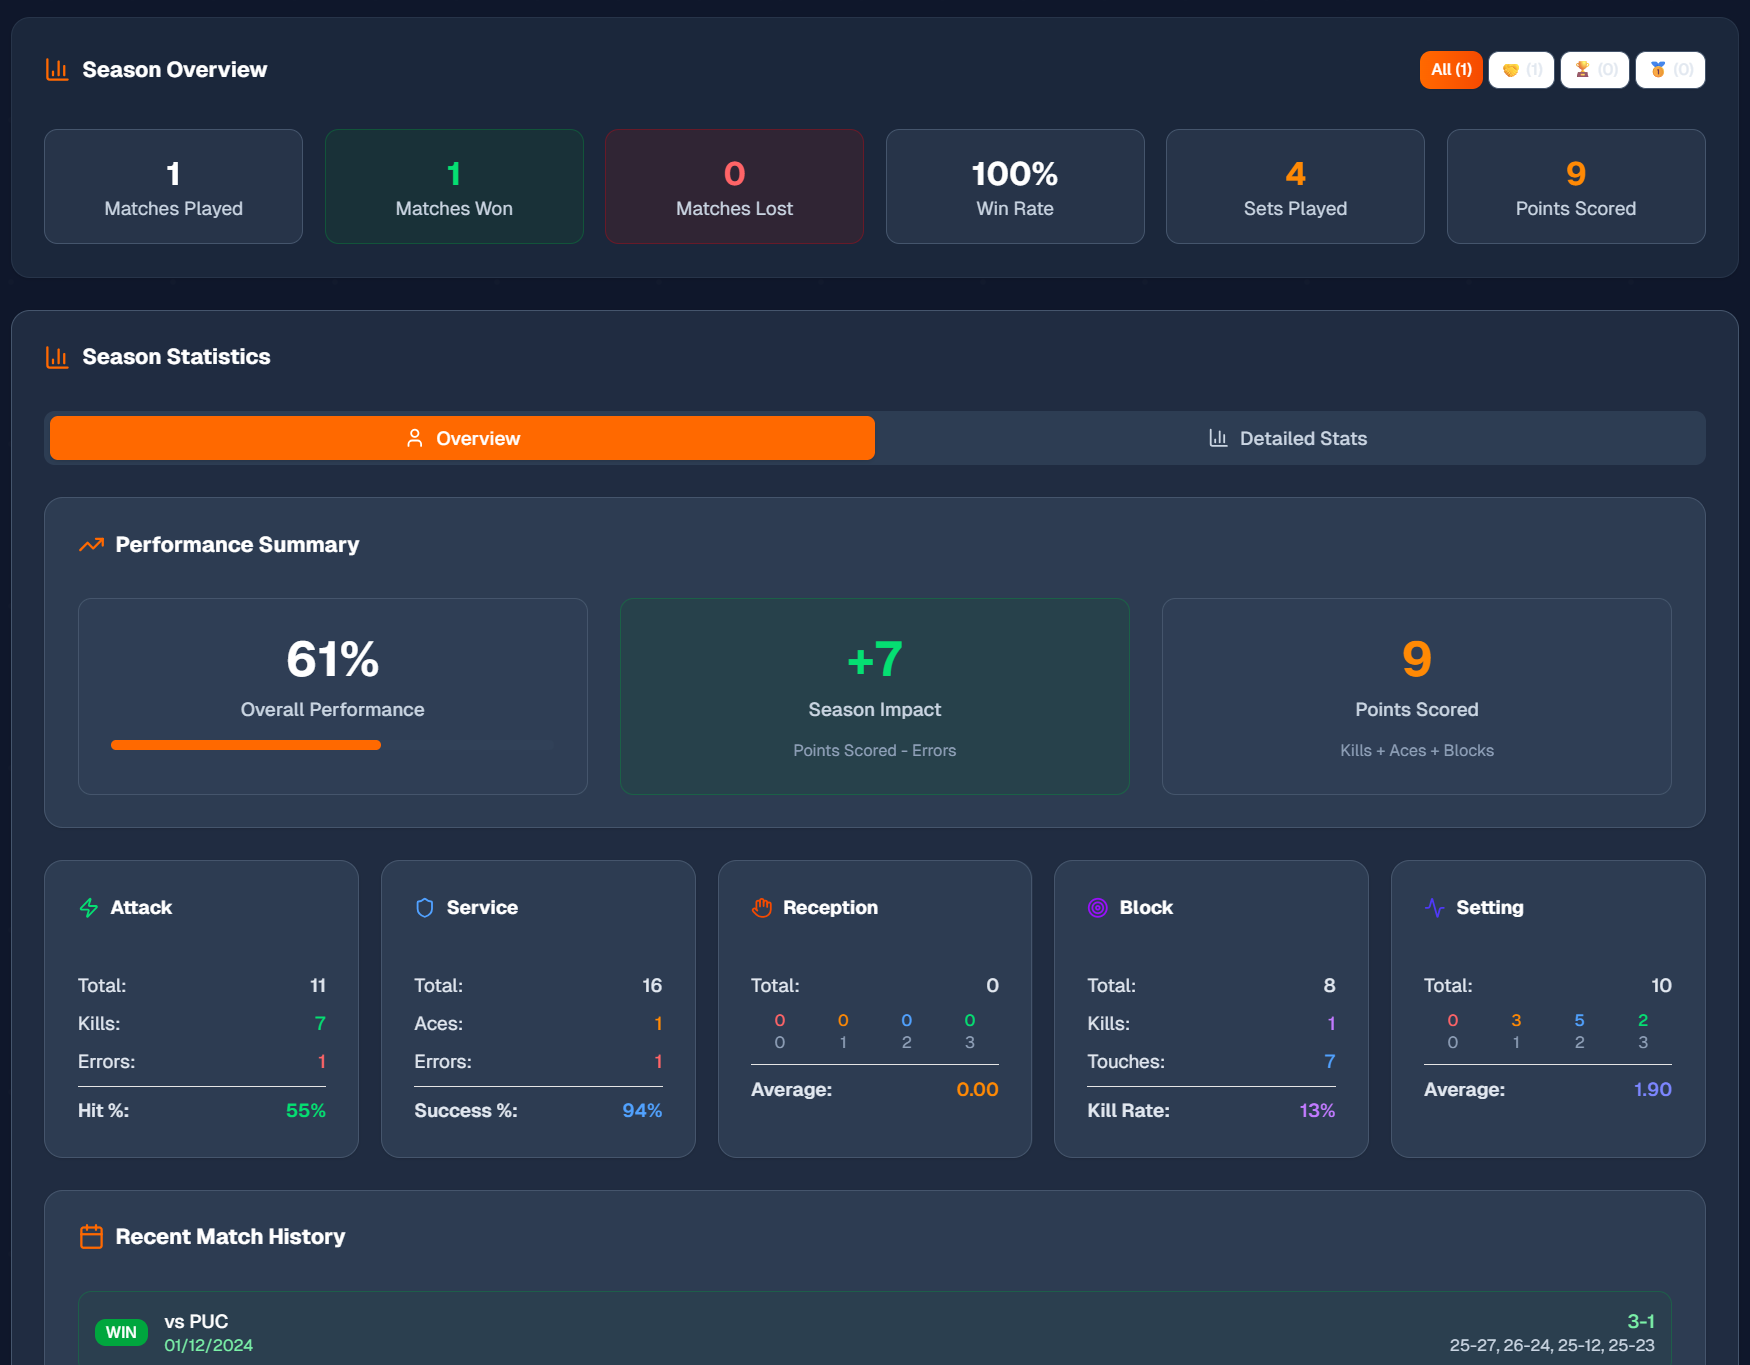Select the medal filter button
This screenshot has height=1365, width=1750.
click(x=1669, y=70)
